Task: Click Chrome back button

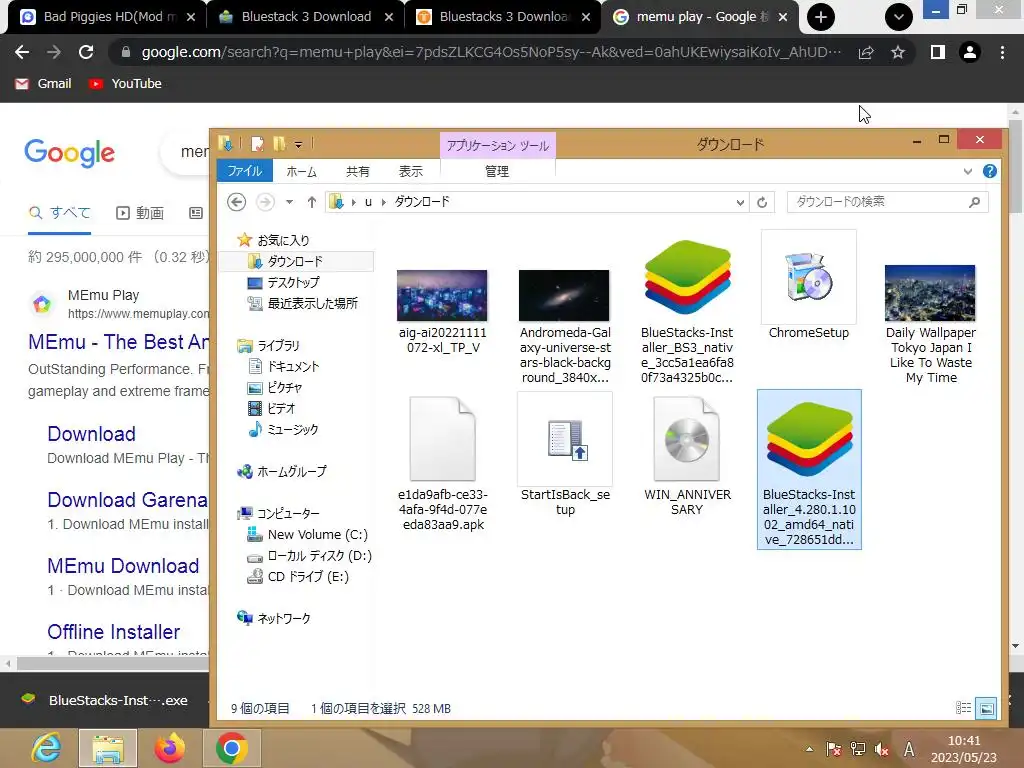Action: tap(22, 52)
